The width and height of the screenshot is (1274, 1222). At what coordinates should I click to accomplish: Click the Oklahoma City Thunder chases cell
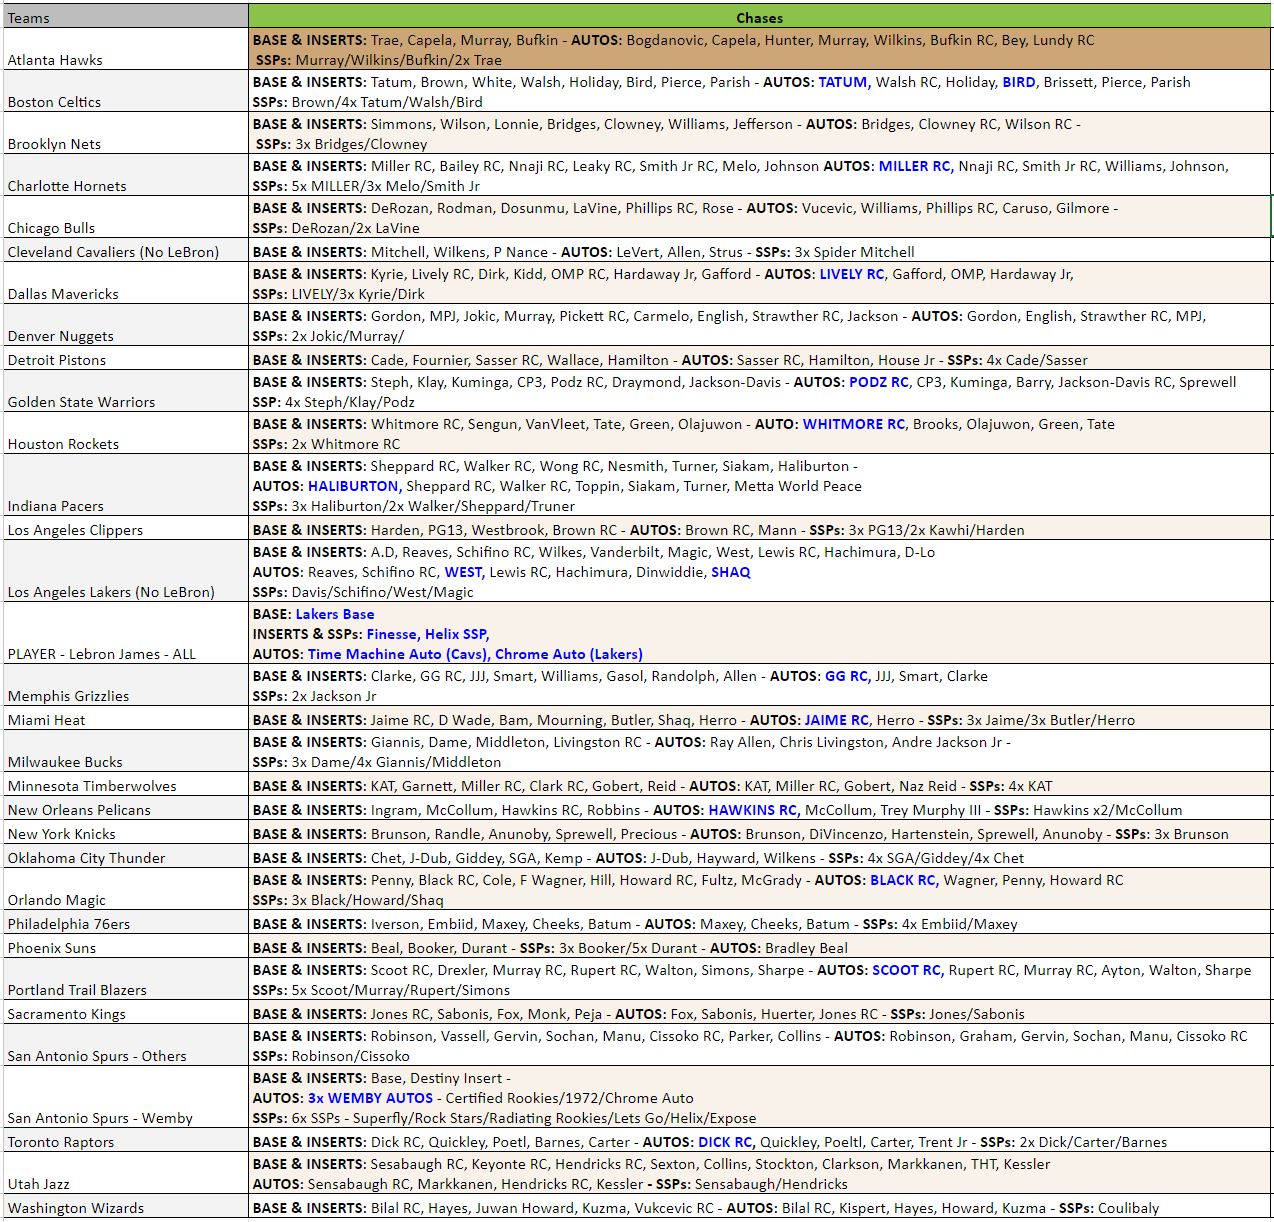tap(759, 858)
